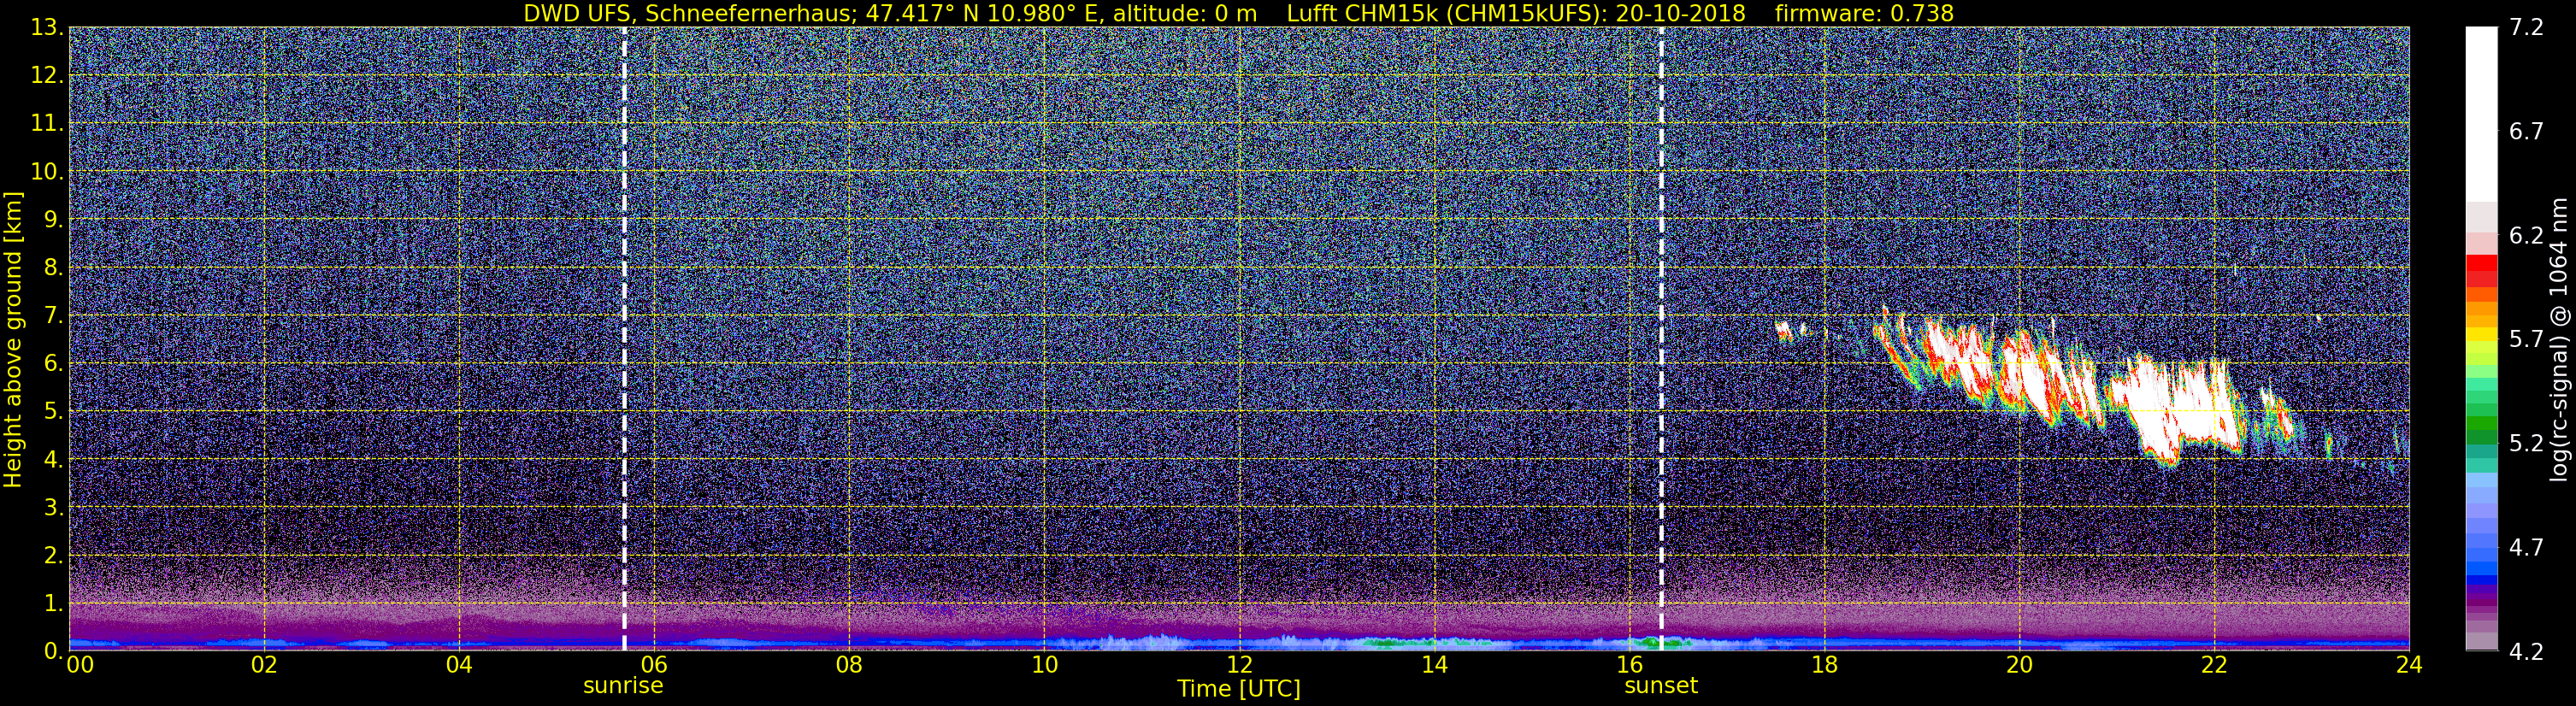
Task: Click the 'sunset' label below the axis
Action: pyautogui.click(x=1661, y=686)
